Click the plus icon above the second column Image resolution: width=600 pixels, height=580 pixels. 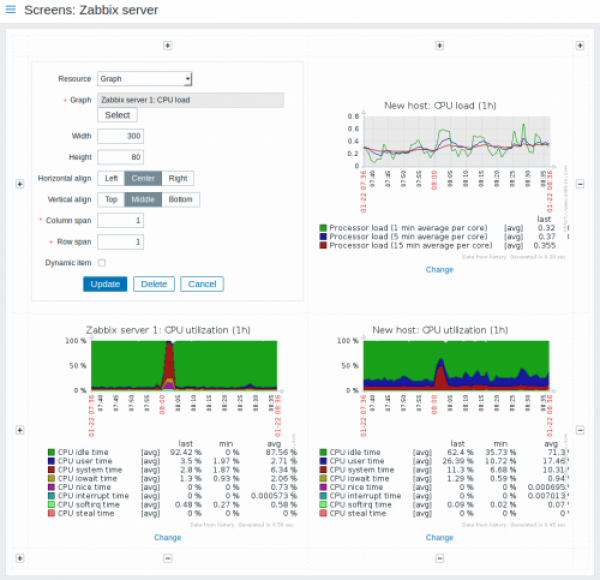point(438,45)
